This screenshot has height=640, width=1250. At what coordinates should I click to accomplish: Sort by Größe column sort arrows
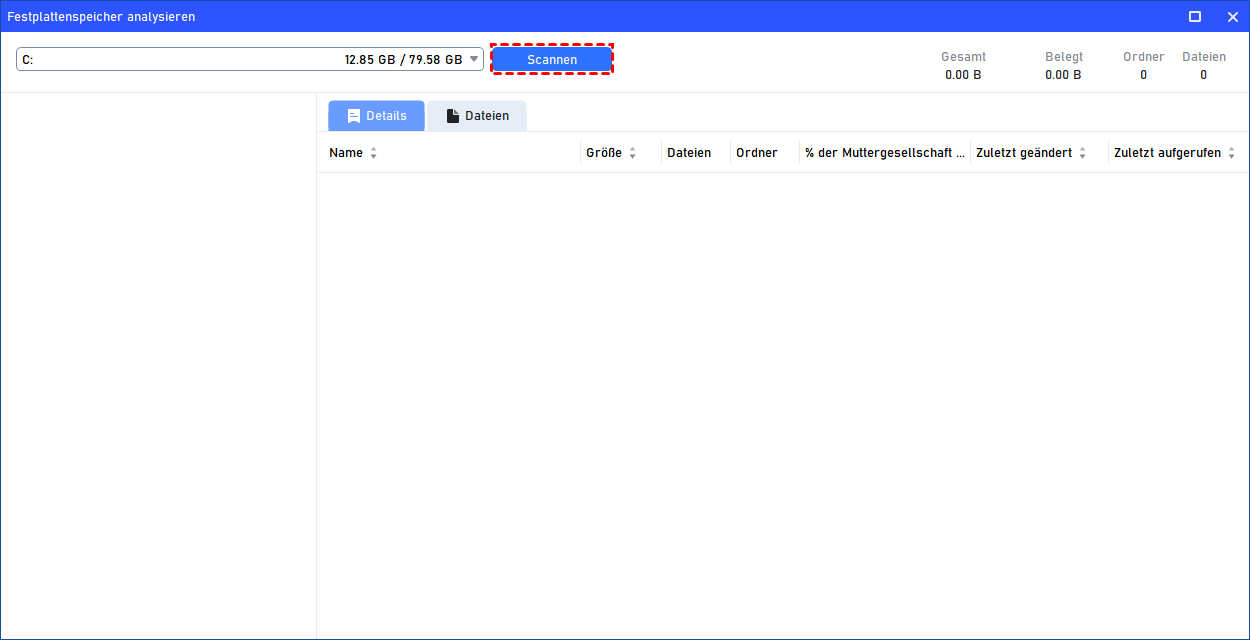(632, 153)
